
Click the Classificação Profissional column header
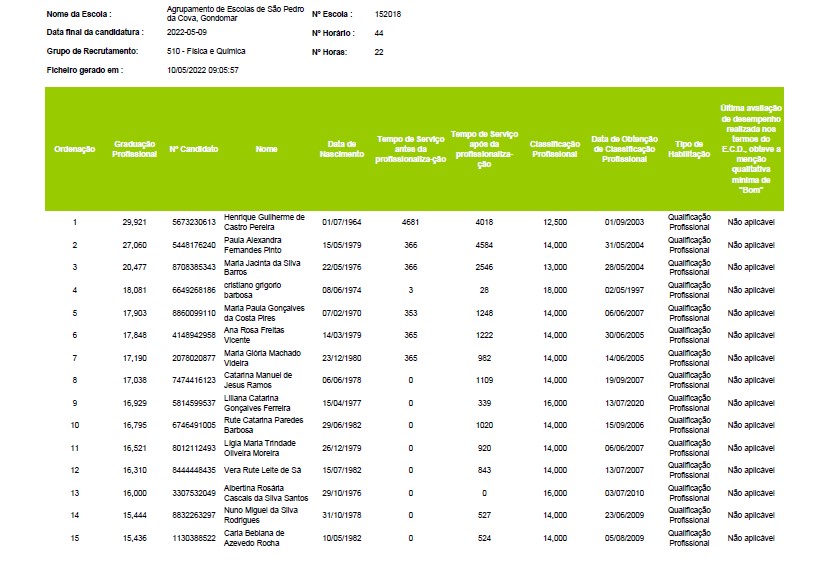(554, 149)
